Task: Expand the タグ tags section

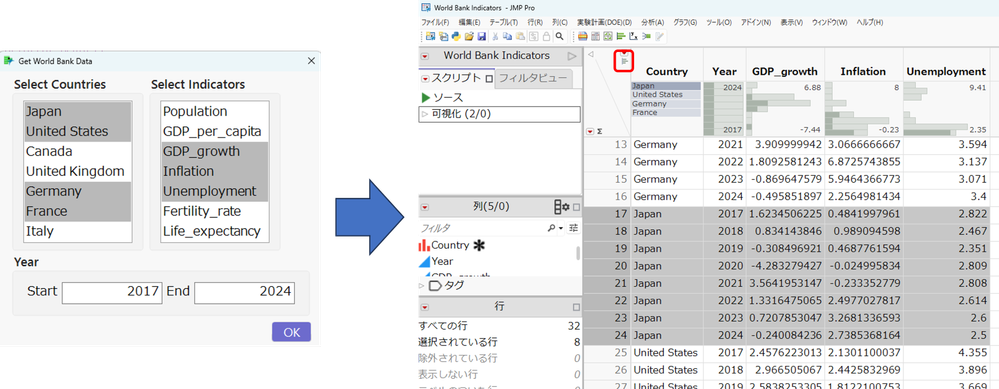Action: [x=422, y=286]
